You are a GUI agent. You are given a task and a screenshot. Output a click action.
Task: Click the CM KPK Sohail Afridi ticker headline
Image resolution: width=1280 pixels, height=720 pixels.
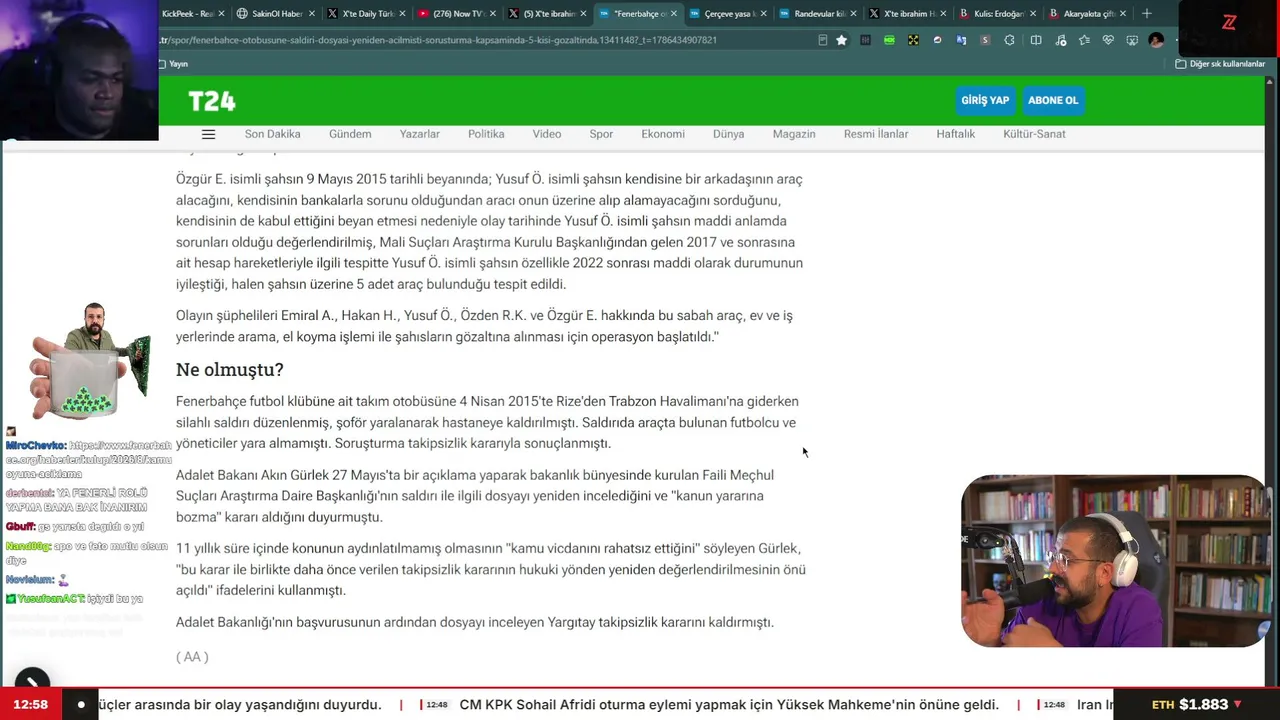[729, 705]
